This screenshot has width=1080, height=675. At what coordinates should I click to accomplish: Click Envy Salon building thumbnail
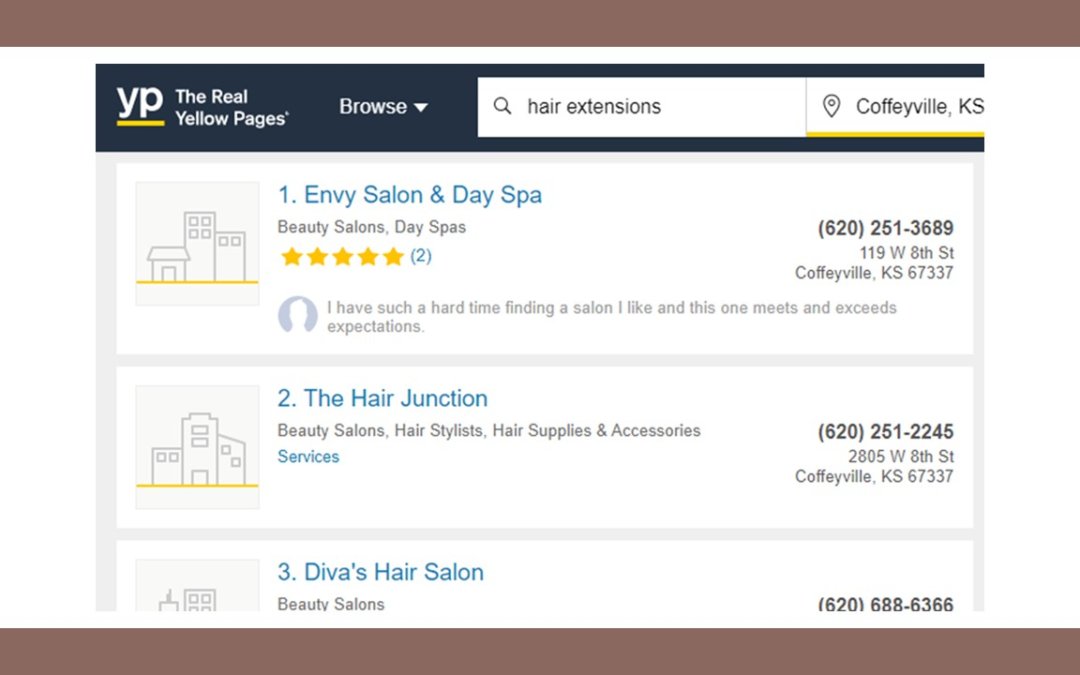[x=197, y=243]
